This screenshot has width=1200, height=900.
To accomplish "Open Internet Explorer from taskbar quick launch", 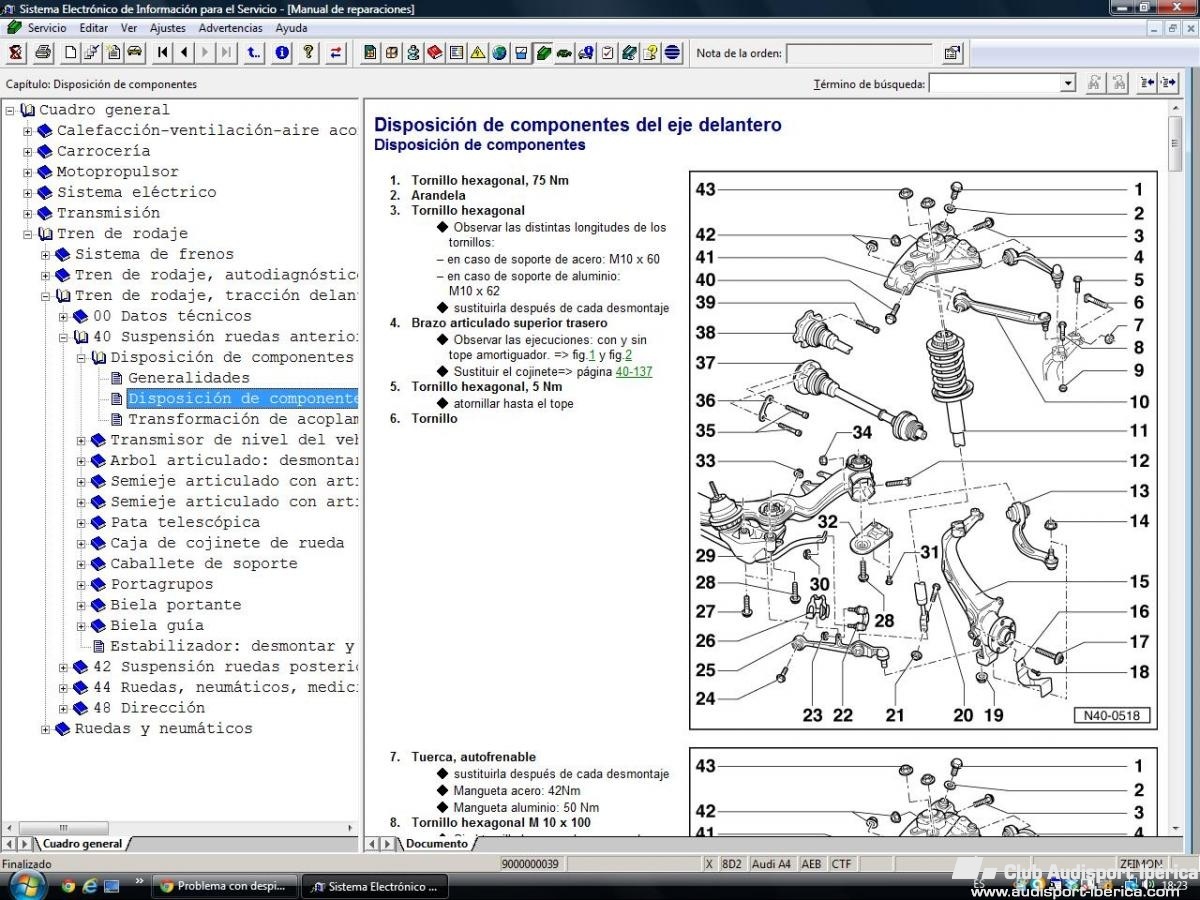I will [x=90, y=886].
